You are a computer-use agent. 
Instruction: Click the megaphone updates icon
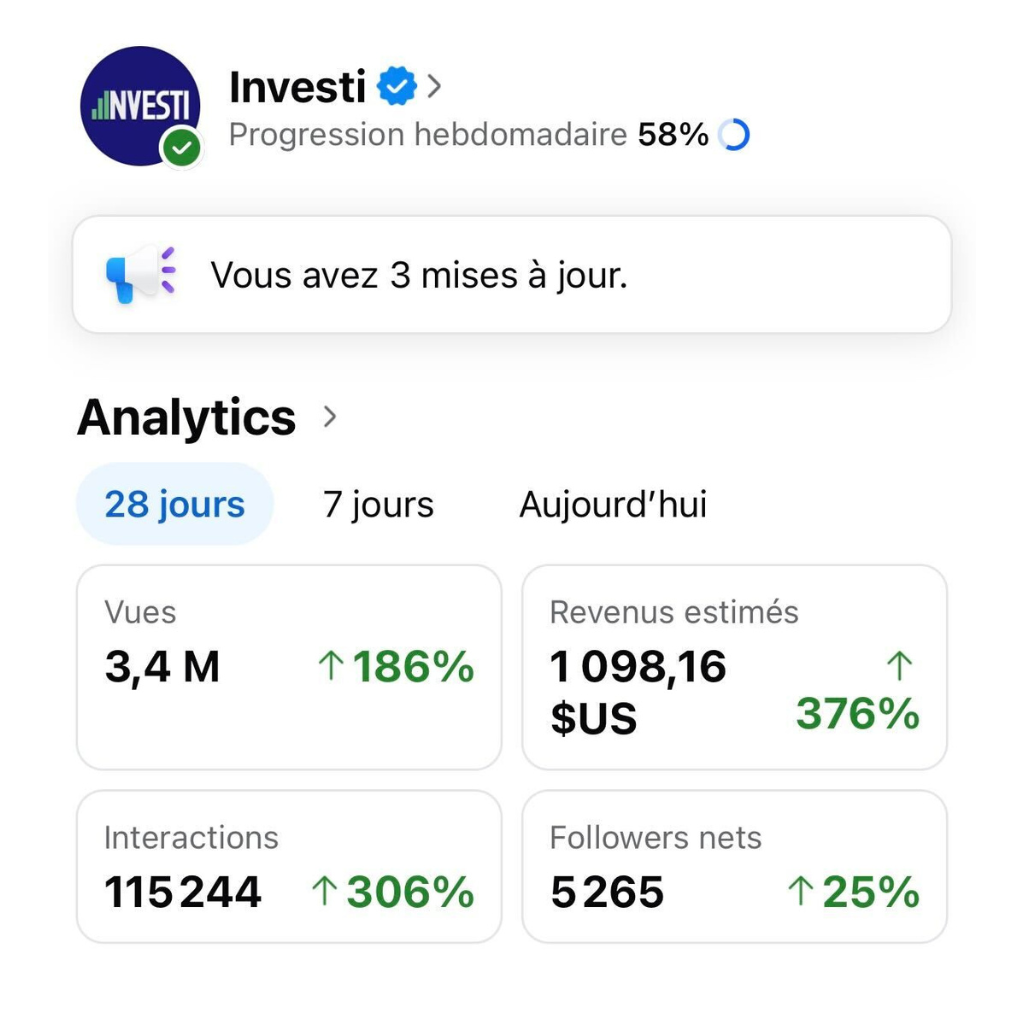(139, 274)
